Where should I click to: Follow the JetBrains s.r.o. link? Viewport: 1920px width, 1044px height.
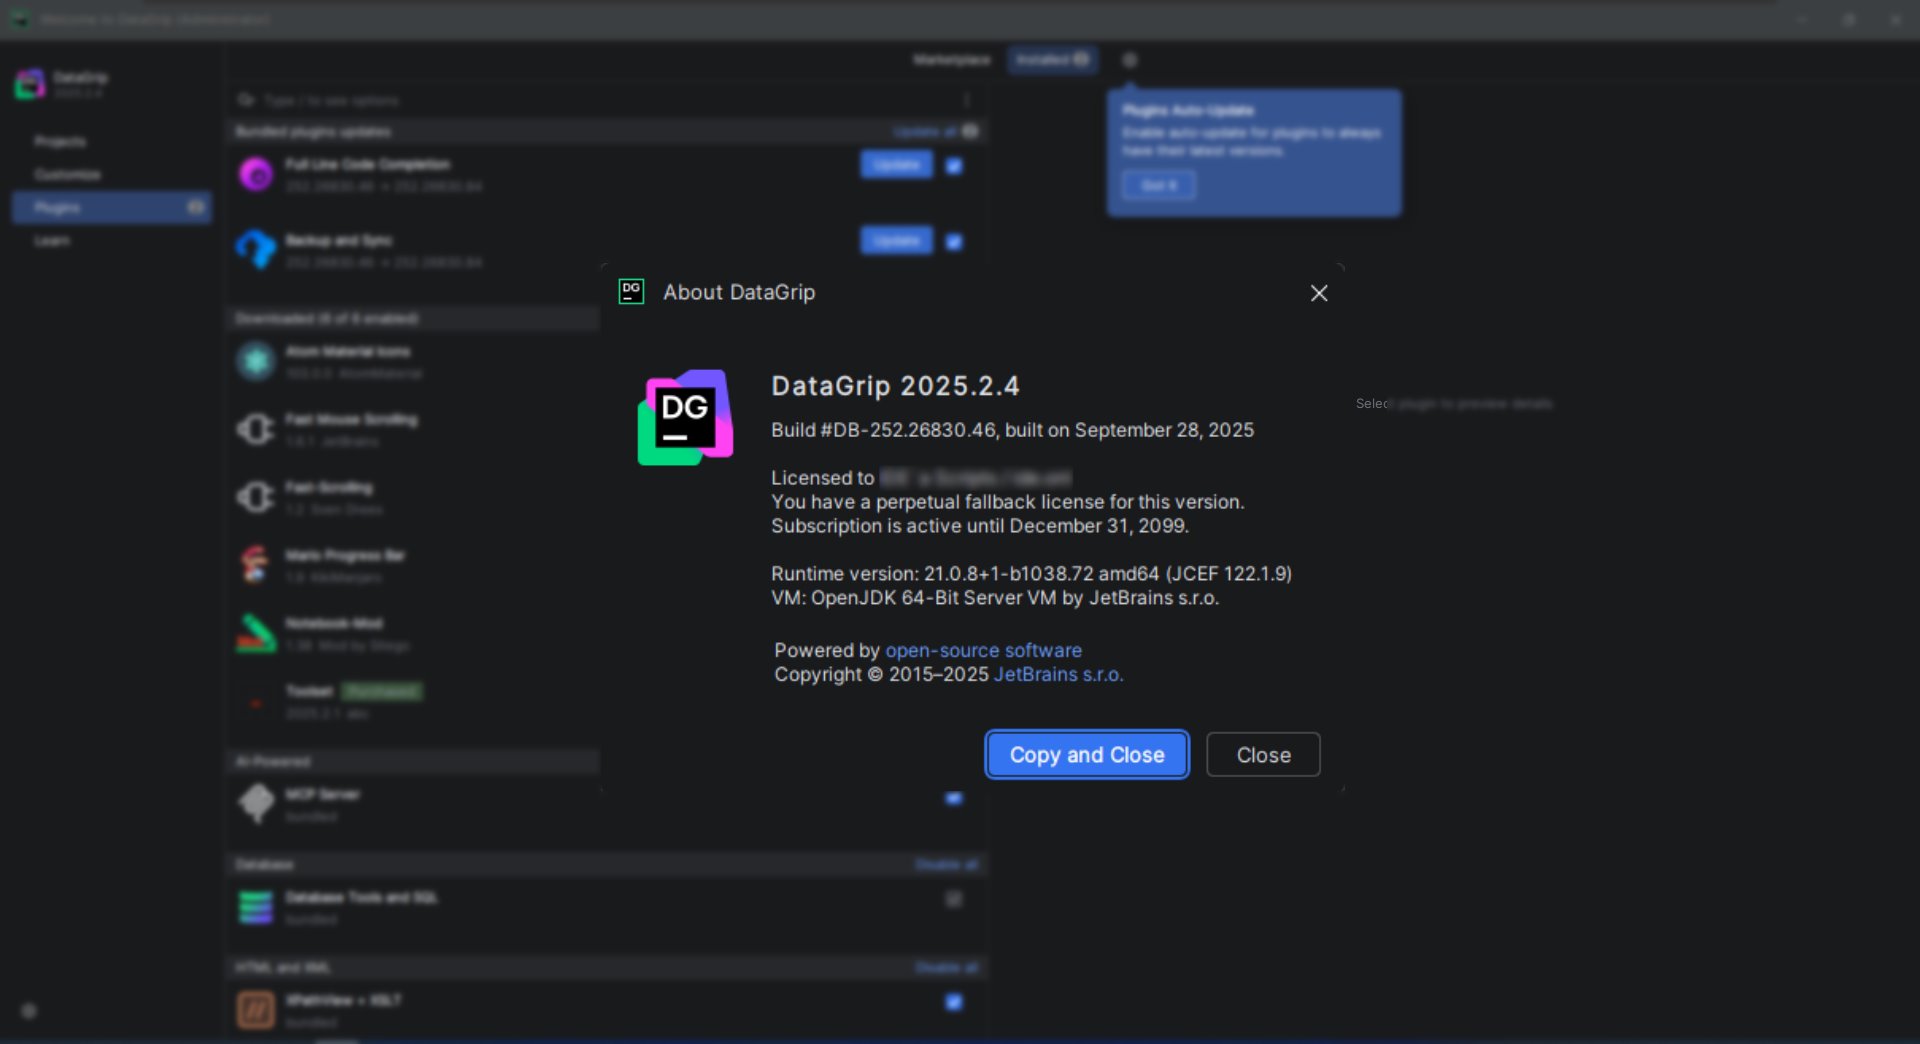point(1058,675)
